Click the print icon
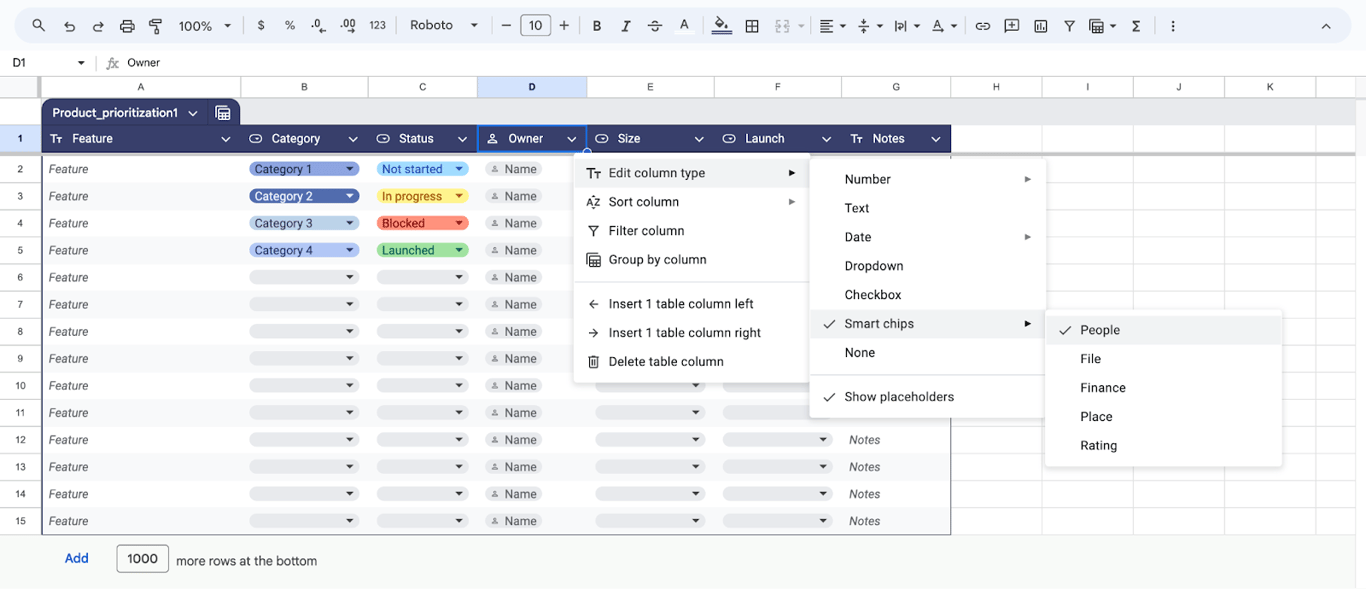 click(x=127, y=26)
